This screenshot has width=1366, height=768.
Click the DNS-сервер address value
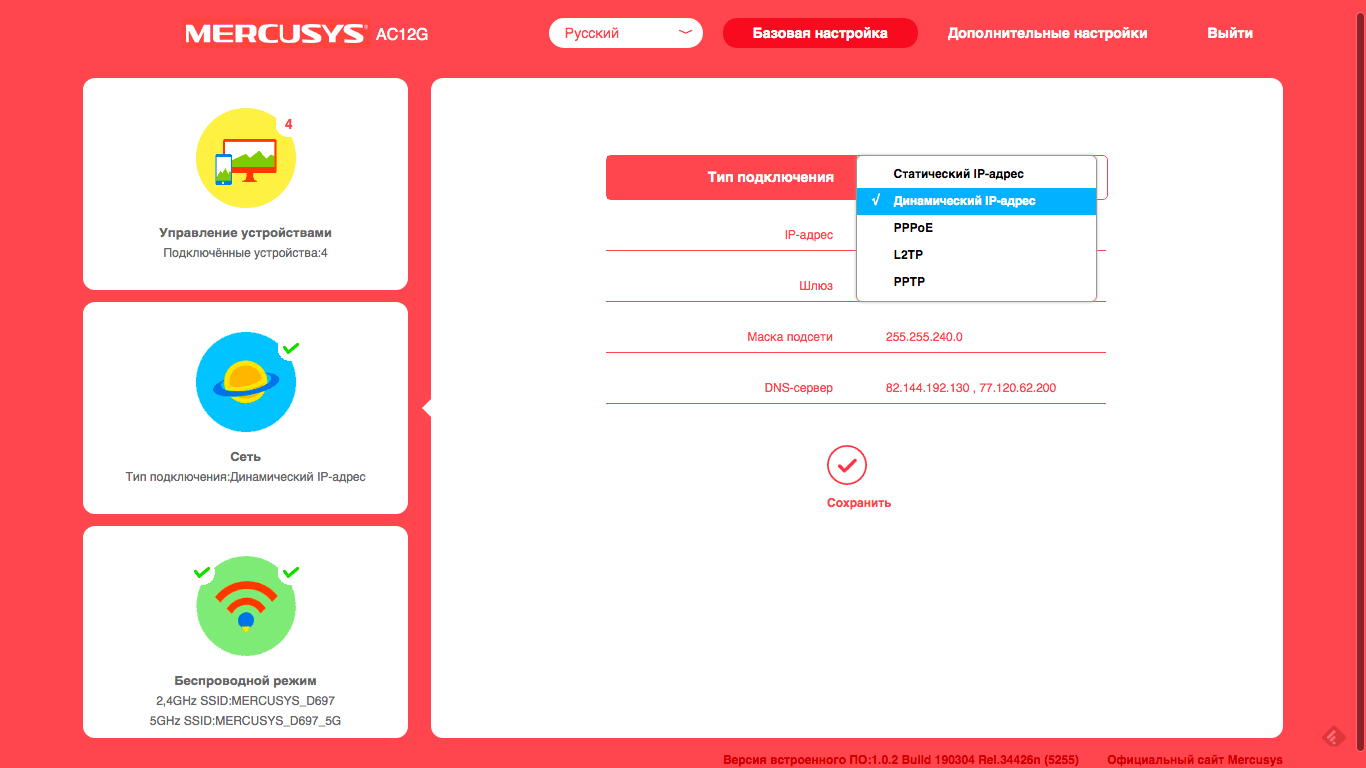(970, 388)
